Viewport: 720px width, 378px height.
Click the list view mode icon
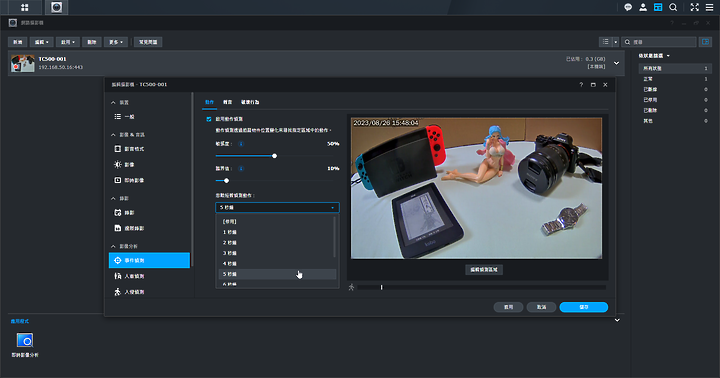(x=606, y=42)
